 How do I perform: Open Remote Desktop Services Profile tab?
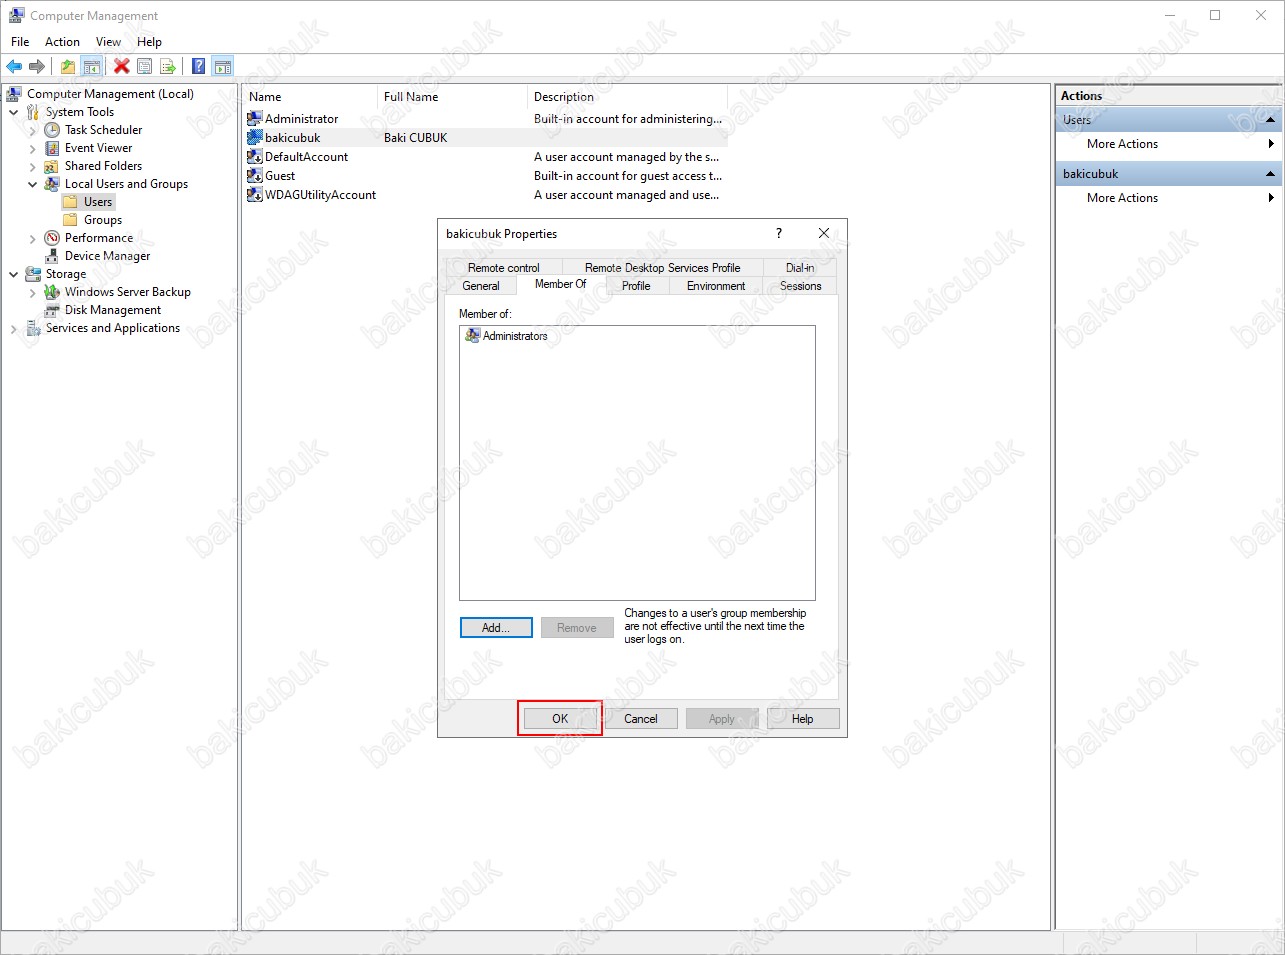point(662,268)
